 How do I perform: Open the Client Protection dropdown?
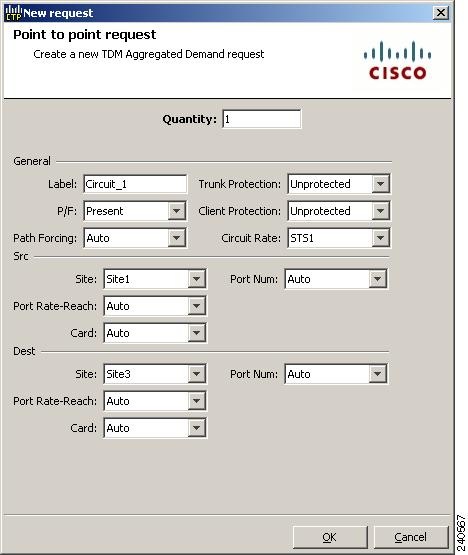click(x=339, y=211)
